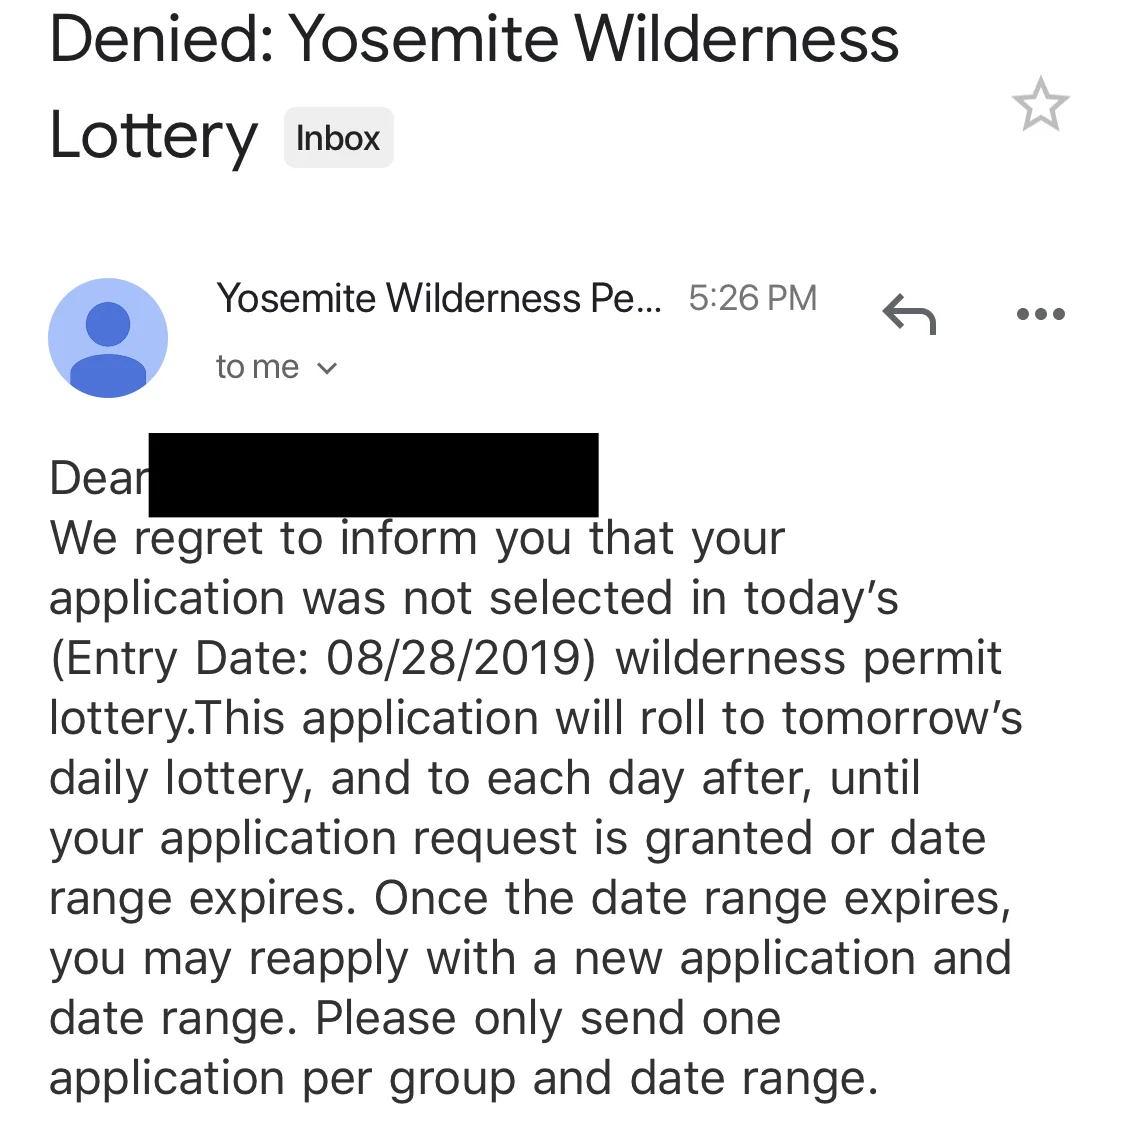Tap the entry date 08/28/2019 in body
The image size is (1125, 1148).
pyautogui.click(x=454, y=657)
